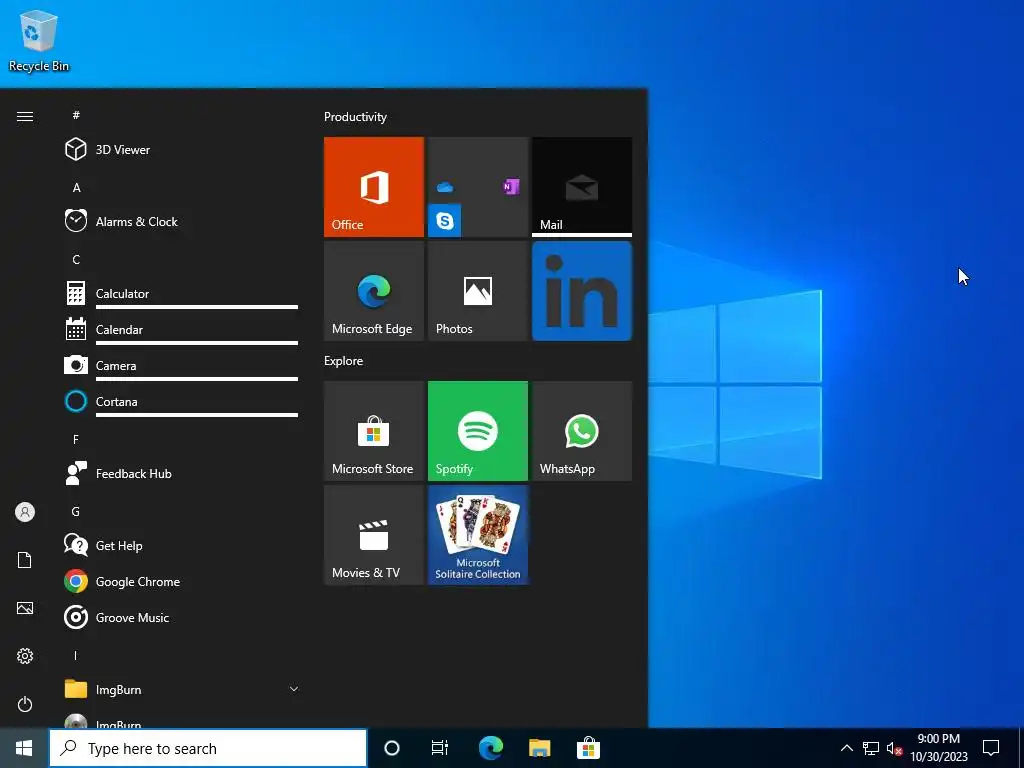Viewport: 1024px width, 768px height.
Task: Launch Google Chrome from the app list
Action: pos(181,581)
